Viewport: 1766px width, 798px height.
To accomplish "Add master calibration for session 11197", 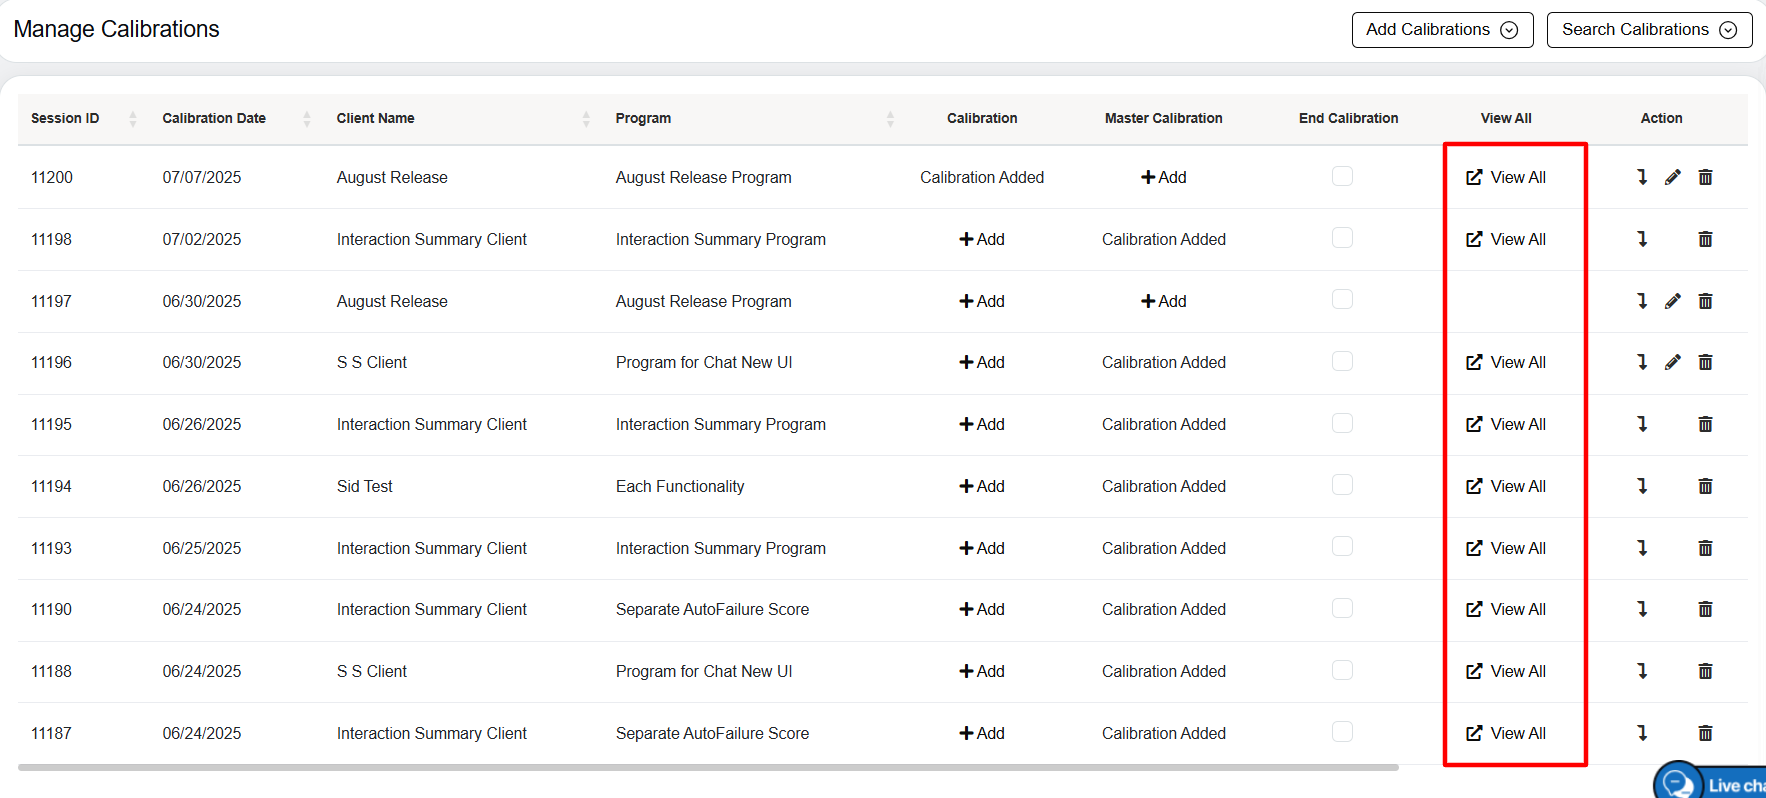I will pyautogui.click(x=1164, y=301).
